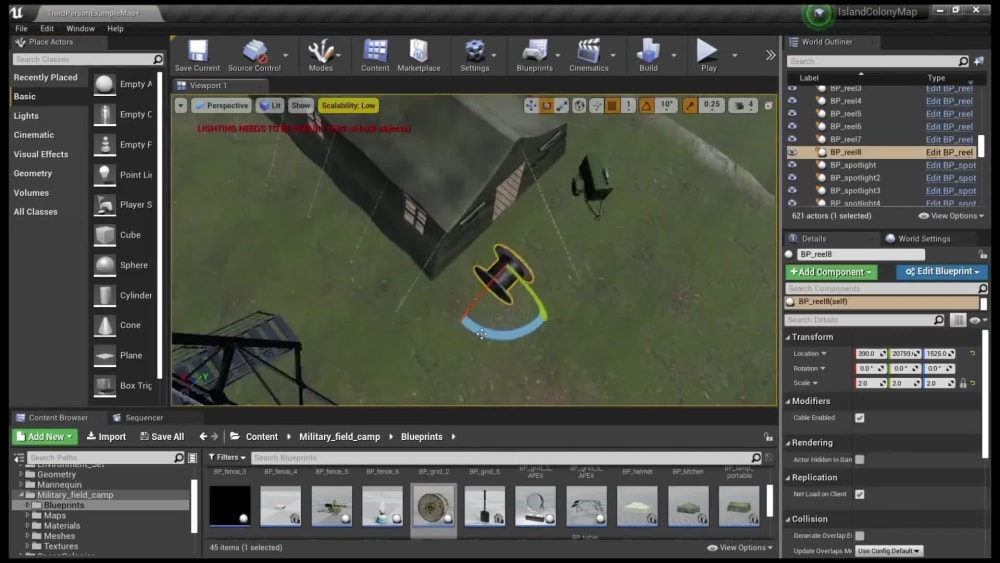Toggle visibility eye for BP_spotlight
This screenshot has width=1000, height=563.
(x=792, y=165)
